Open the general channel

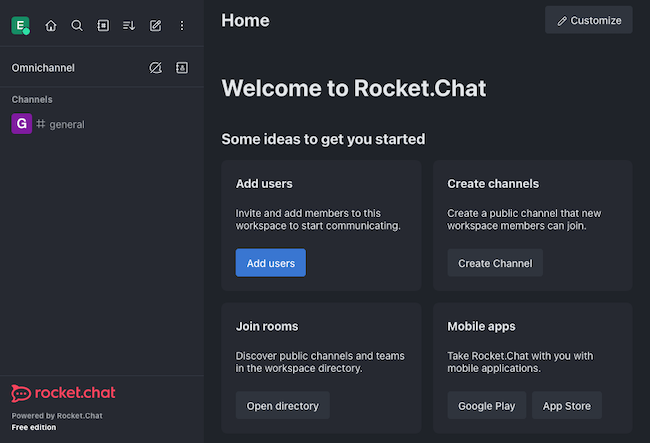[67, 124]
